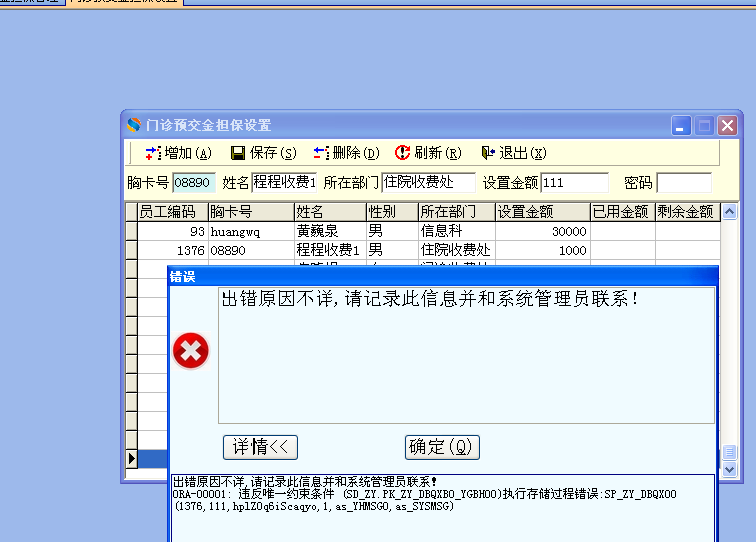Click the table scrollbar down arrow
Viewport: 756px width, 542px height.
pos(729,469)
